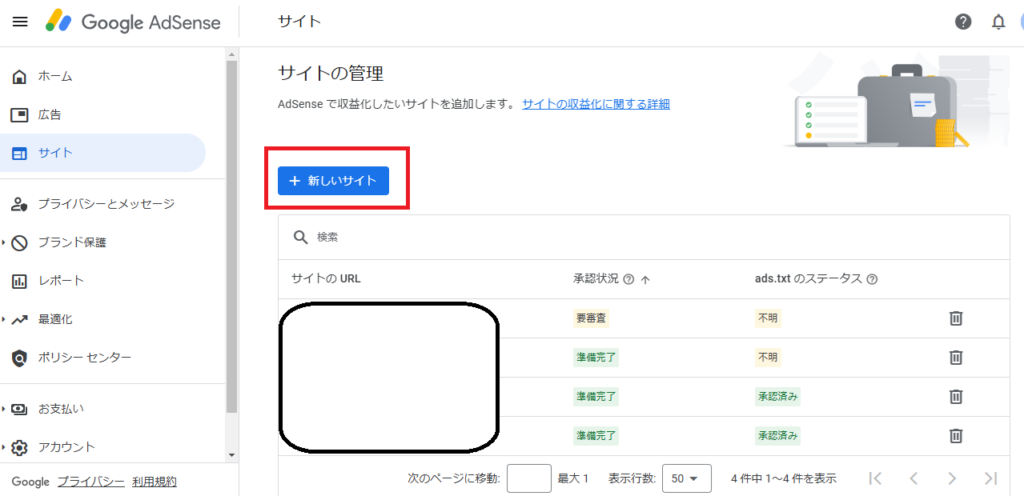The image size is (1024, 496).
Task: Click the info icon next to 承認状況
Action: pos(628,280)
